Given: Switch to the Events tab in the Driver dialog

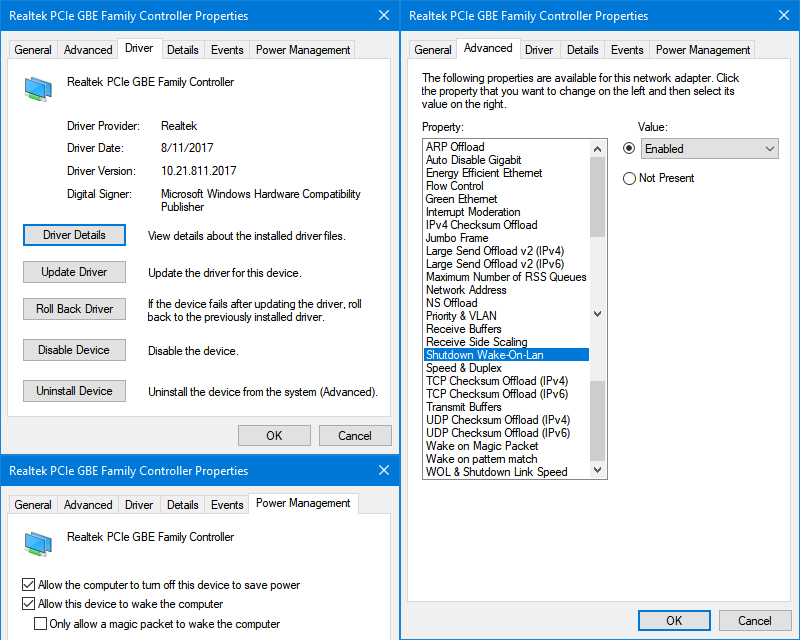Looking at the screenshot, I should pos(227,50).
